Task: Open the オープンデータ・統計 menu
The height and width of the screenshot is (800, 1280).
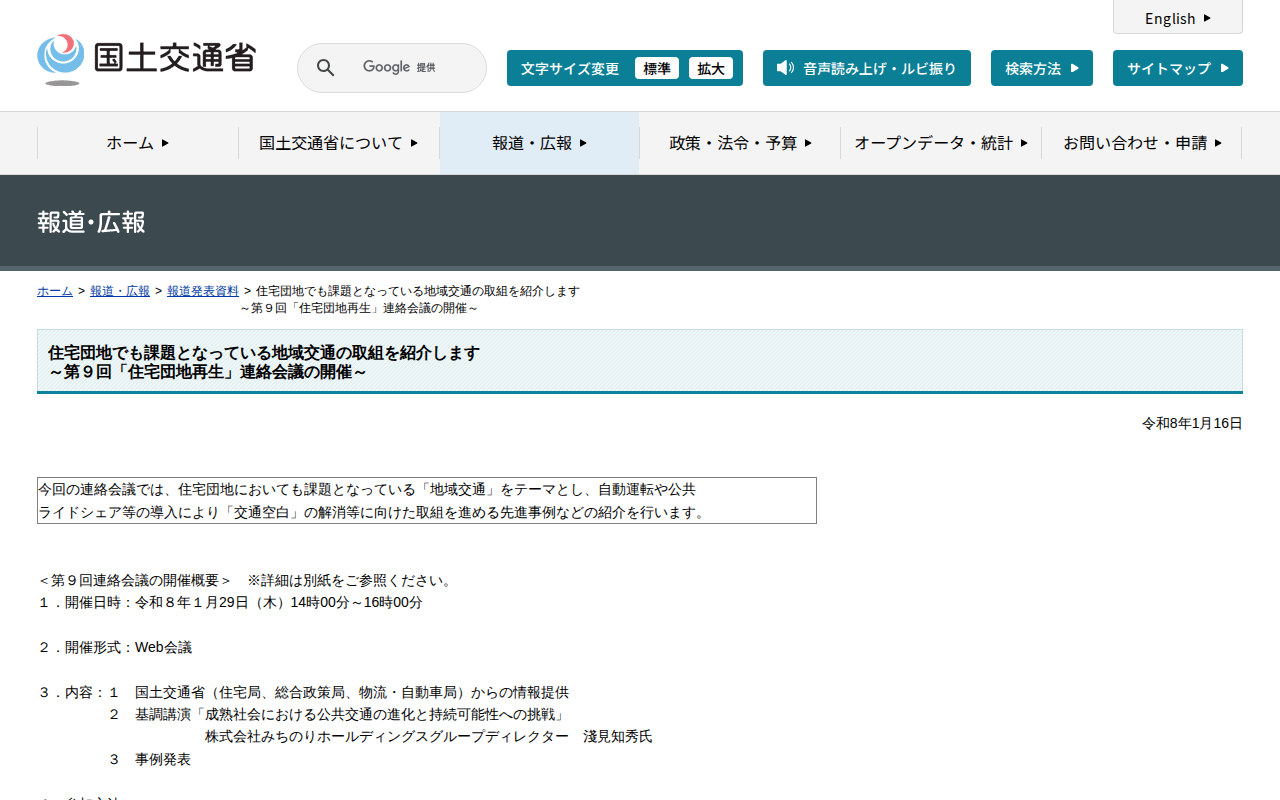Action: point(941,143)
